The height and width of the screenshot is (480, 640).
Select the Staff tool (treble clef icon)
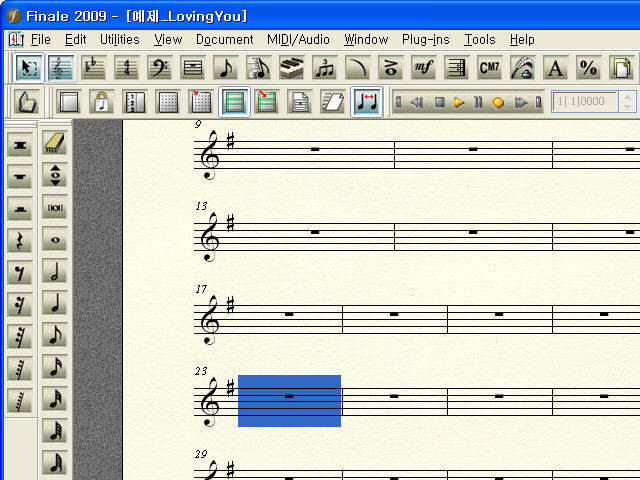61,68
